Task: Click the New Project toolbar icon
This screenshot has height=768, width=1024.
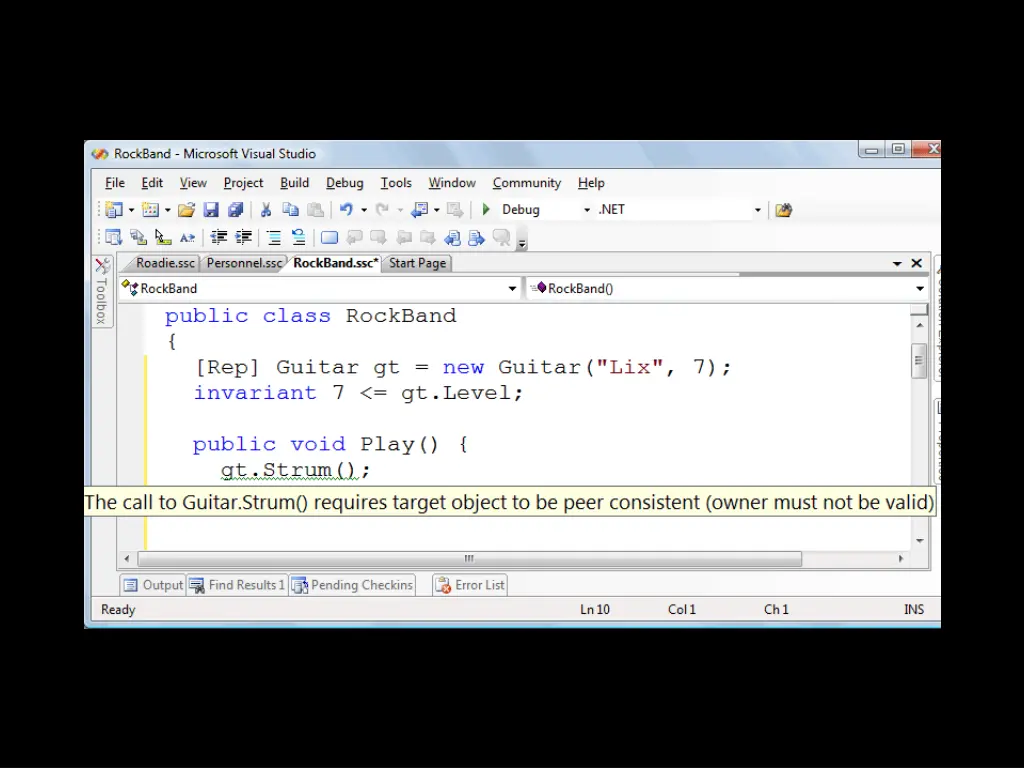Action: point(114,210)
